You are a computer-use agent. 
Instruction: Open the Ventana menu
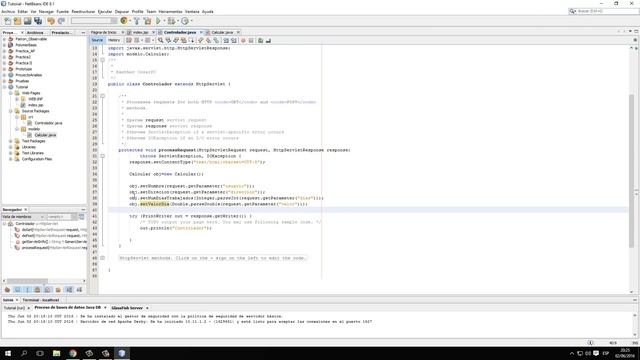[x=192, y=11]
